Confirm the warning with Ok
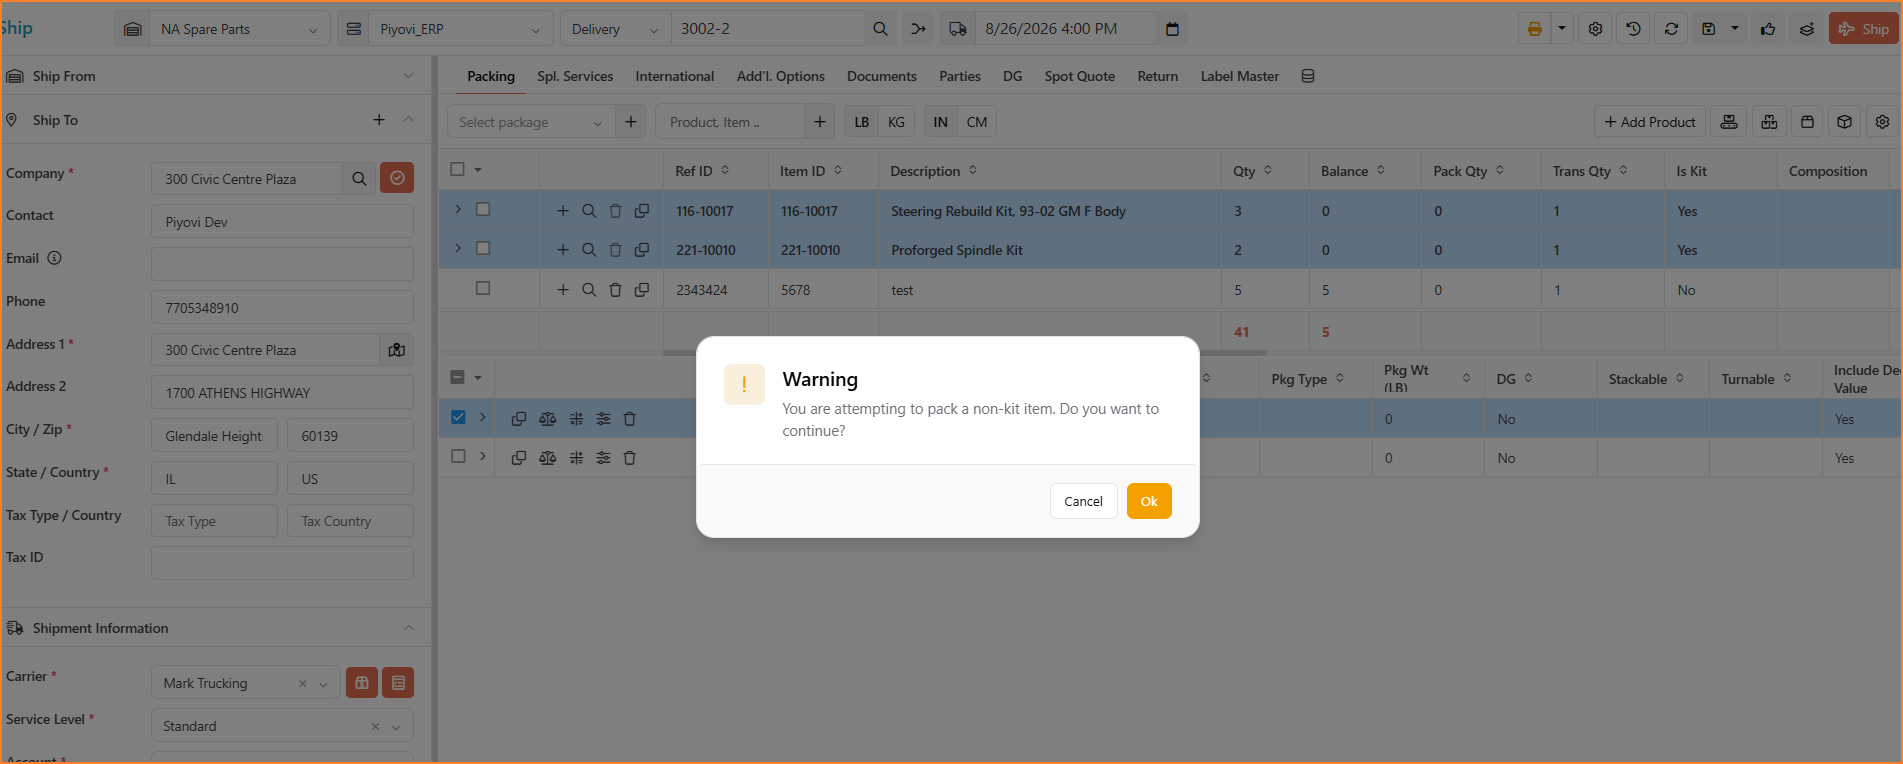 (x=1149, y=501)
